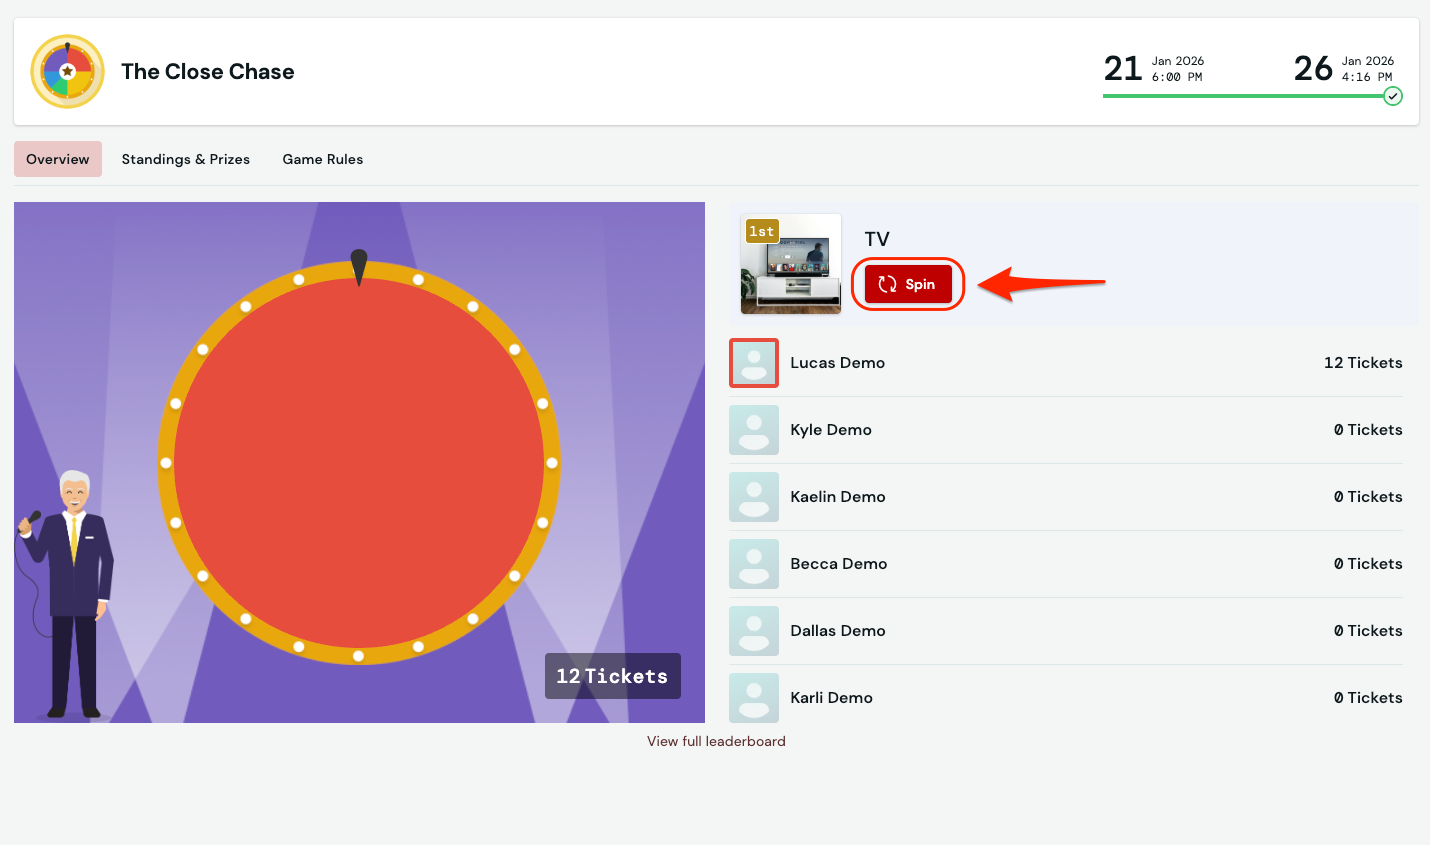Click the TV prize thumbnail
1430x845 pixels.
coord(791,264)
